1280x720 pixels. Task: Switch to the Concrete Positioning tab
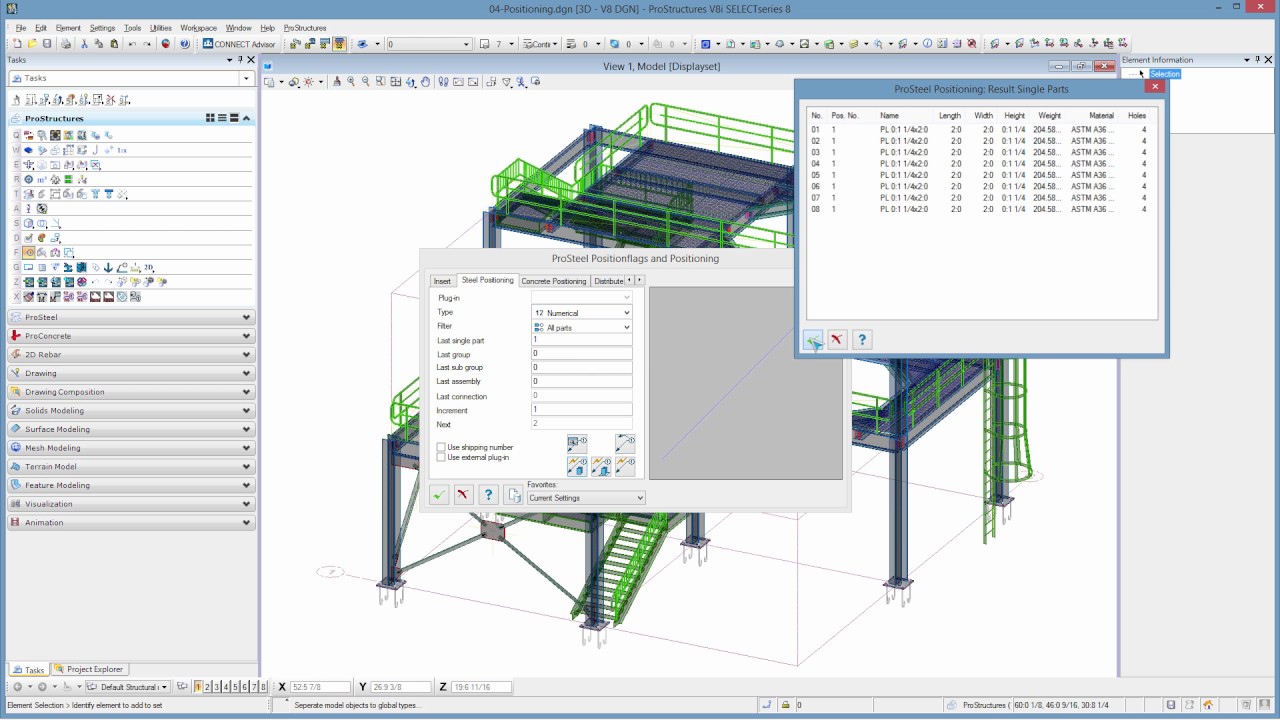[x=554, y=281]
